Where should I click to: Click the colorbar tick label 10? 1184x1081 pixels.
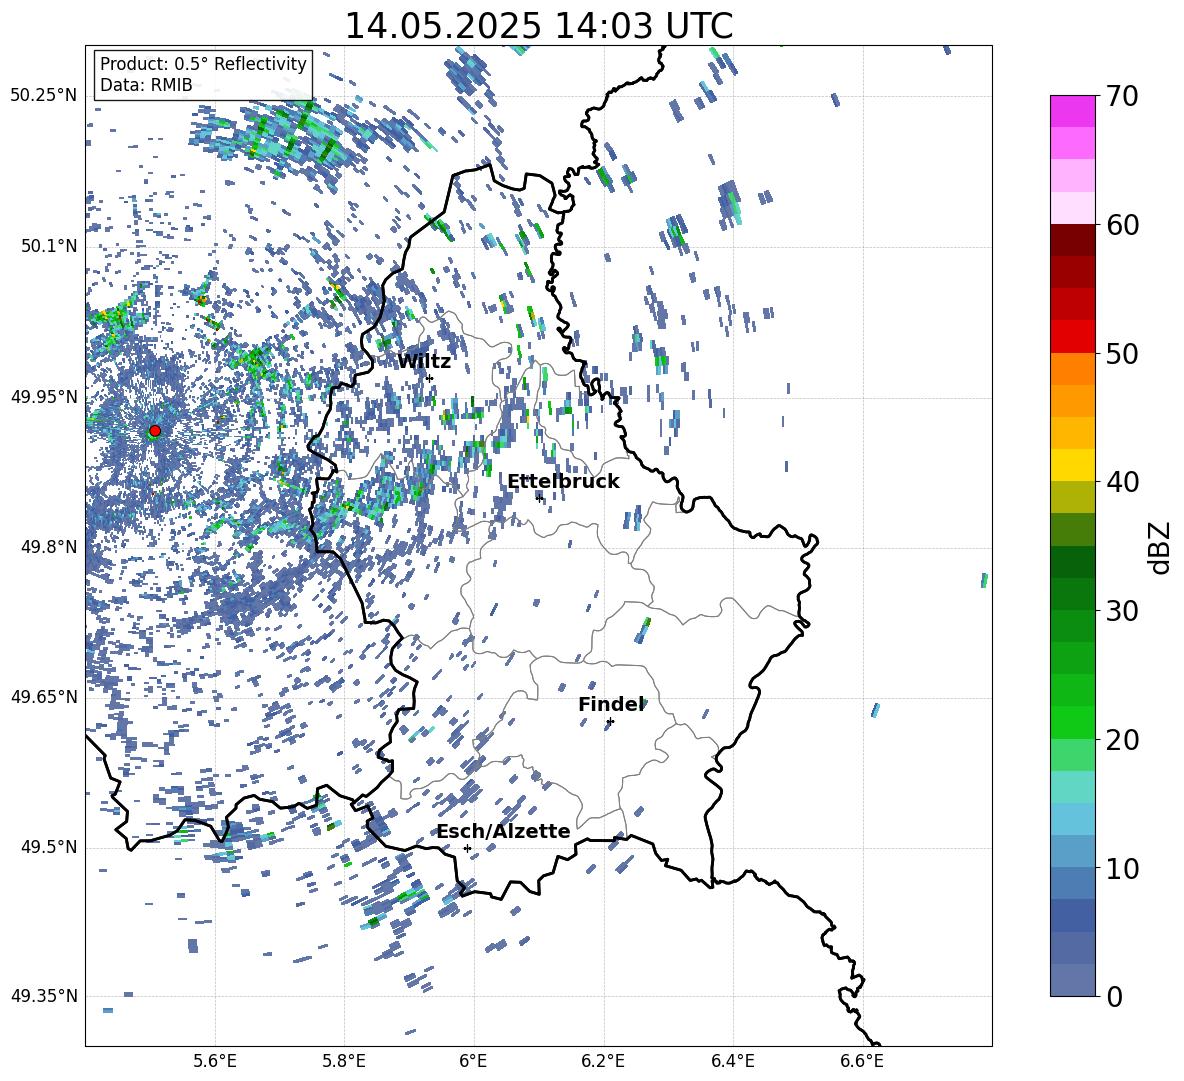click(x=1122, y=868)
